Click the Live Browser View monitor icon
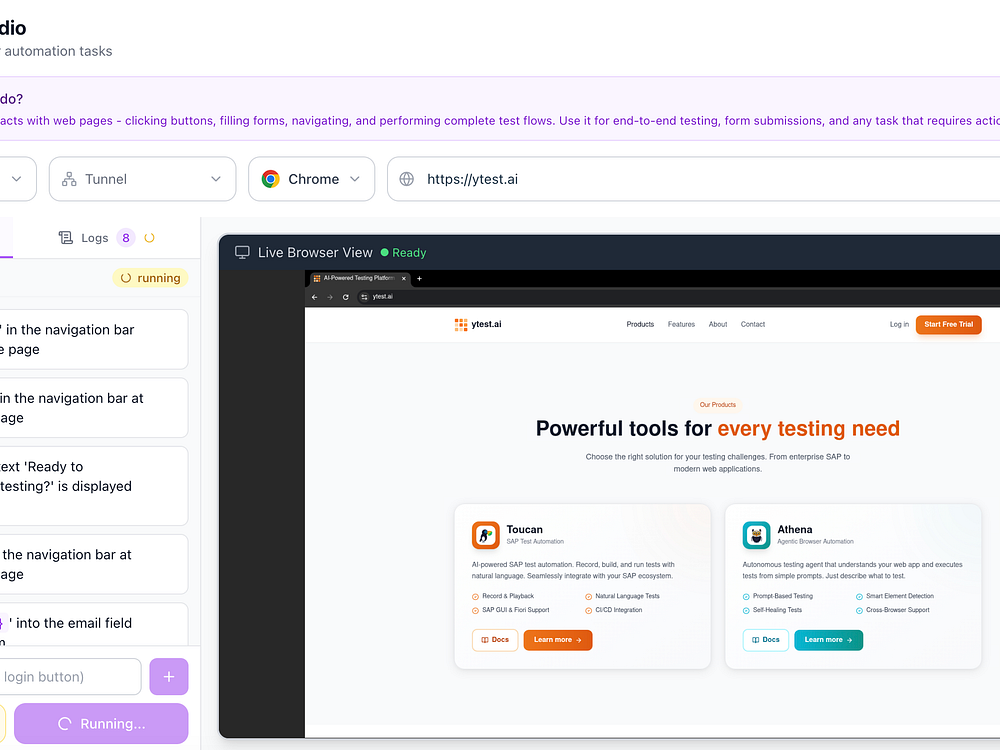Viewport: 1000px width, 750px height. pyautogui.click(x=242, y=253)
